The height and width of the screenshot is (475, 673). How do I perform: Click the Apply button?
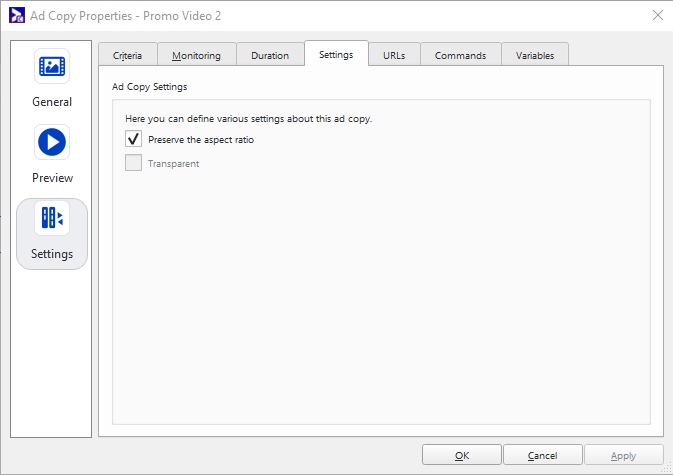pos(624,455)
